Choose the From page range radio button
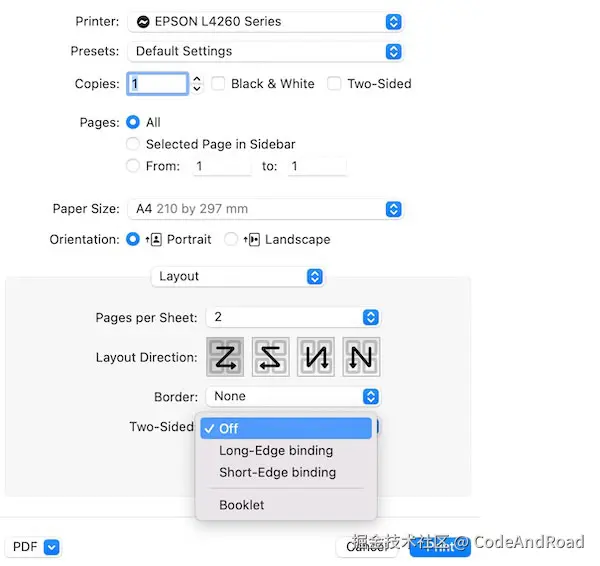Image resolution: width=600 pixels, height=566 pixels. pyautogui.click(x=133, y=166)
